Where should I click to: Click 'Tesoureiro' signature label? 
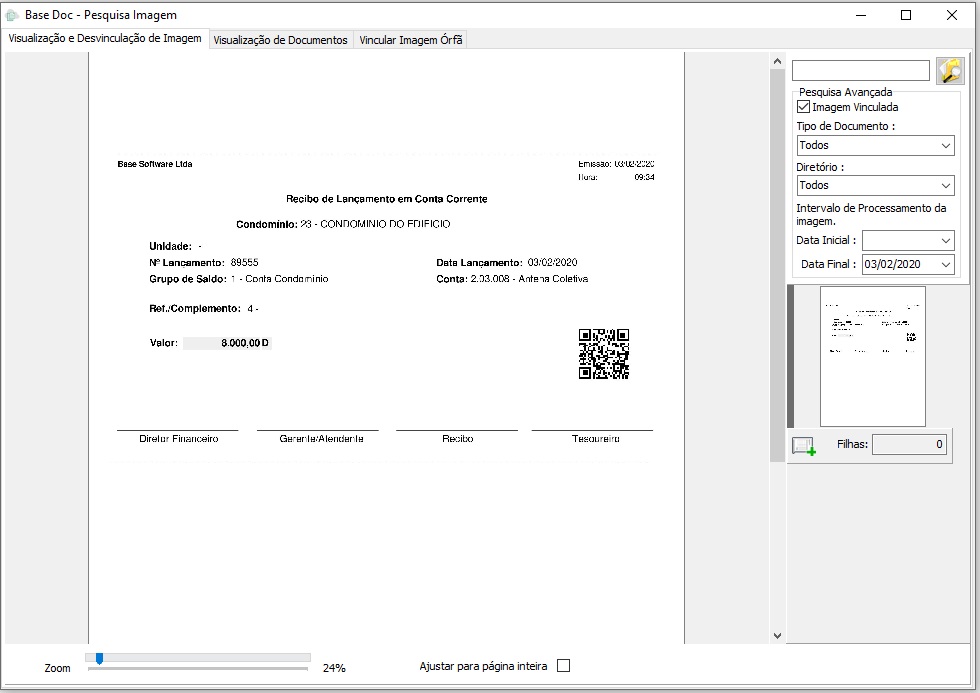point(596,439)
